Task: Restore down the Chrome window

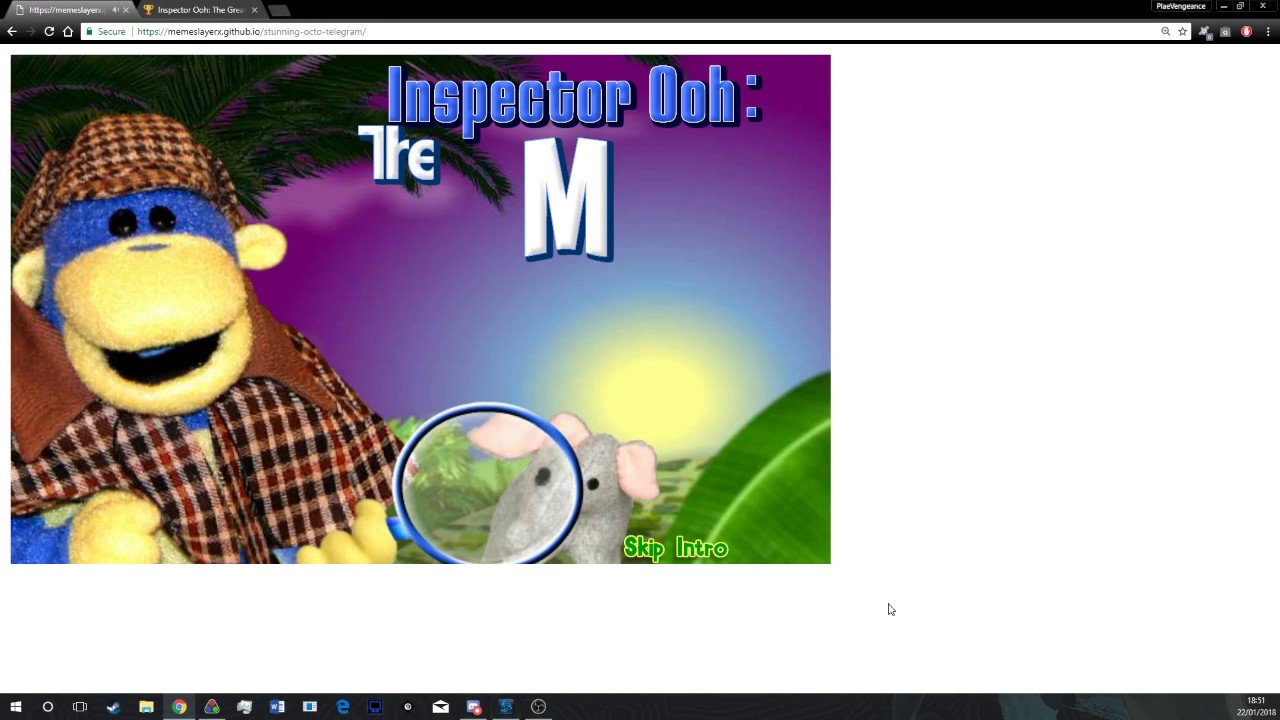Action: tap(1241, 6)
